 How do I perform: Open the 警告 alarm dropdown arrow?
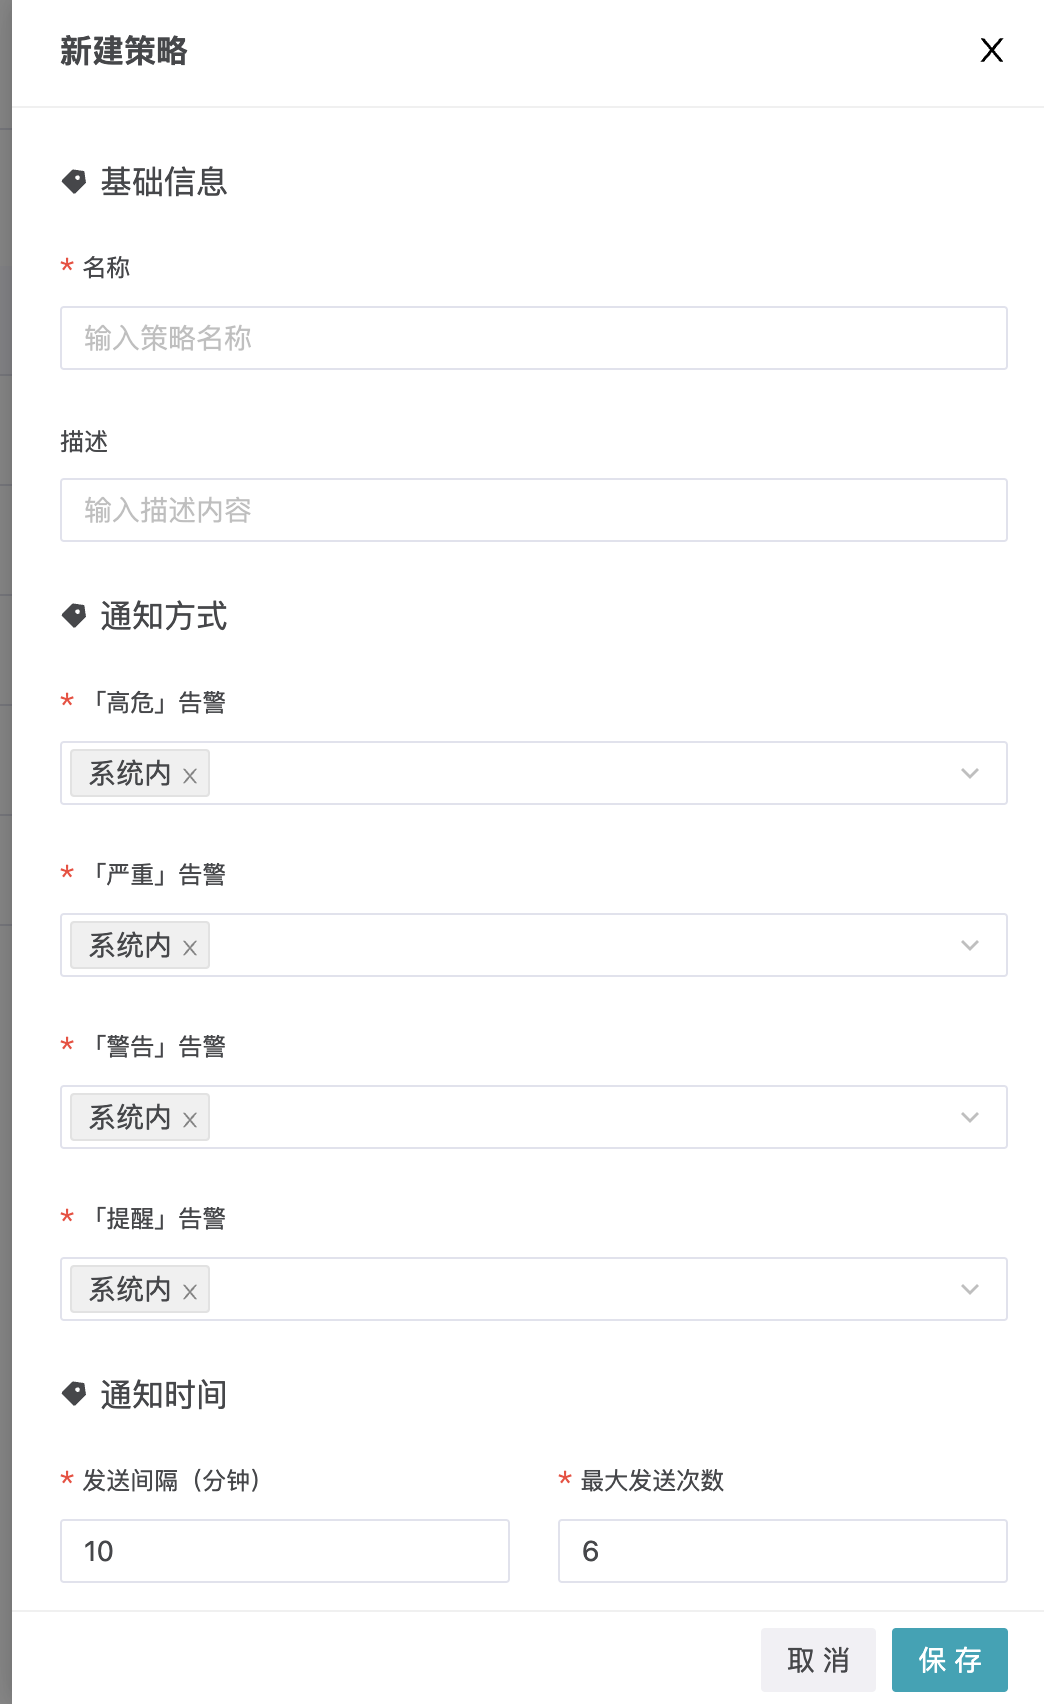click(969, 1117)
